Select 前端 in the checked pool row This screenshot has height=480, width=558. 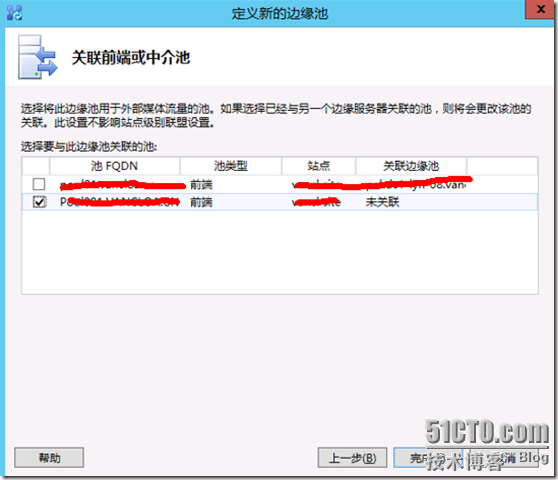pos(201,202)
